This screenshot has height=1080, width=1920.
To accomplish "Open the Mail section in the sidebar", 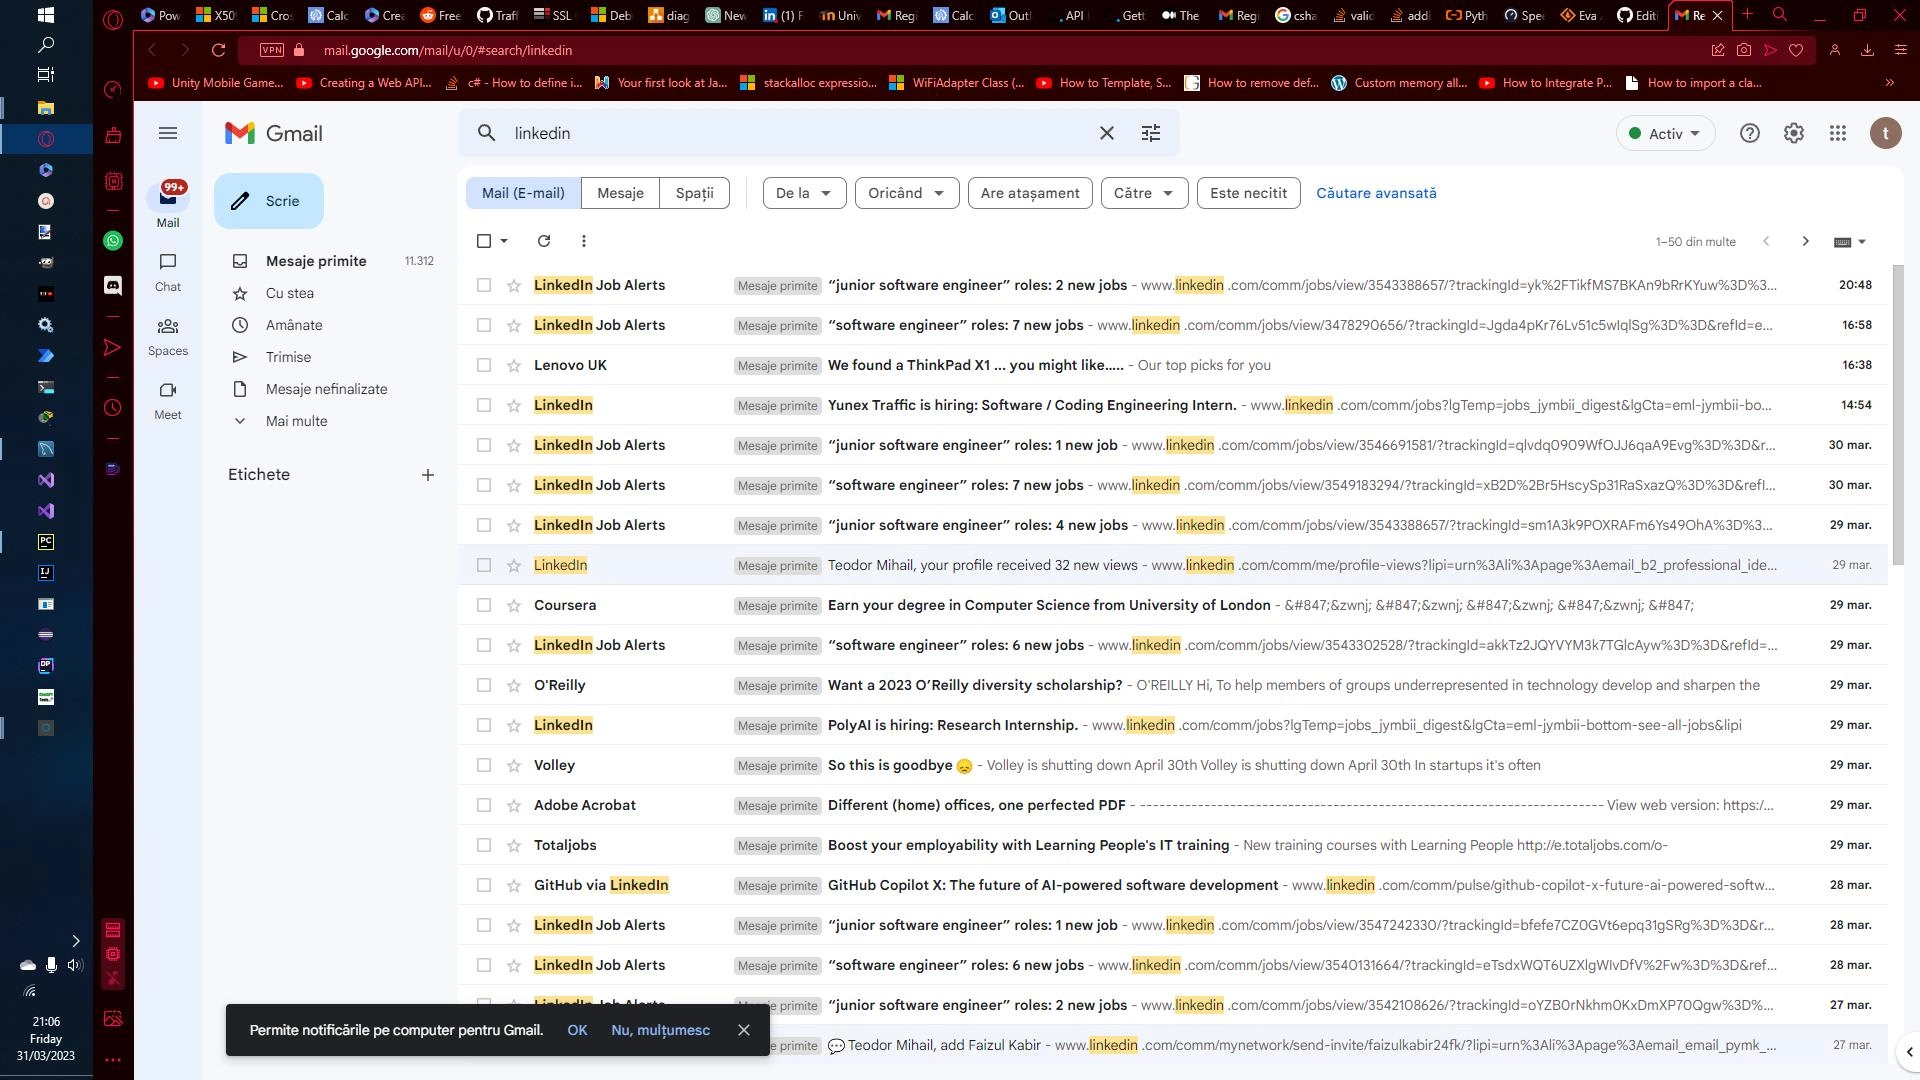I will pos(168,205).
